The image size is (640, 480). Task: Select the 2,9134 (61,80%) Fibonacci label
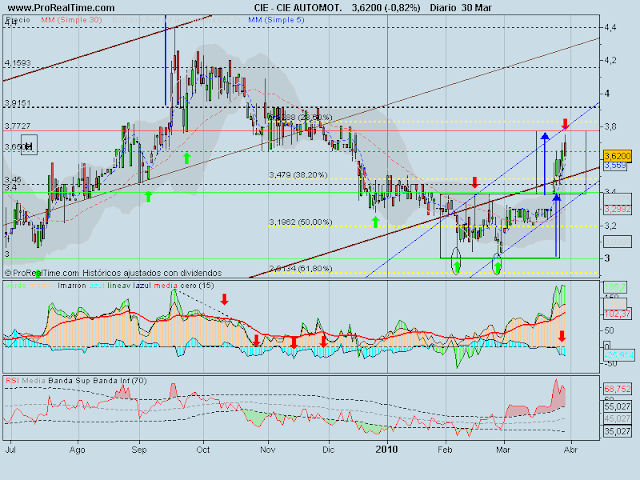pos(301,269)
